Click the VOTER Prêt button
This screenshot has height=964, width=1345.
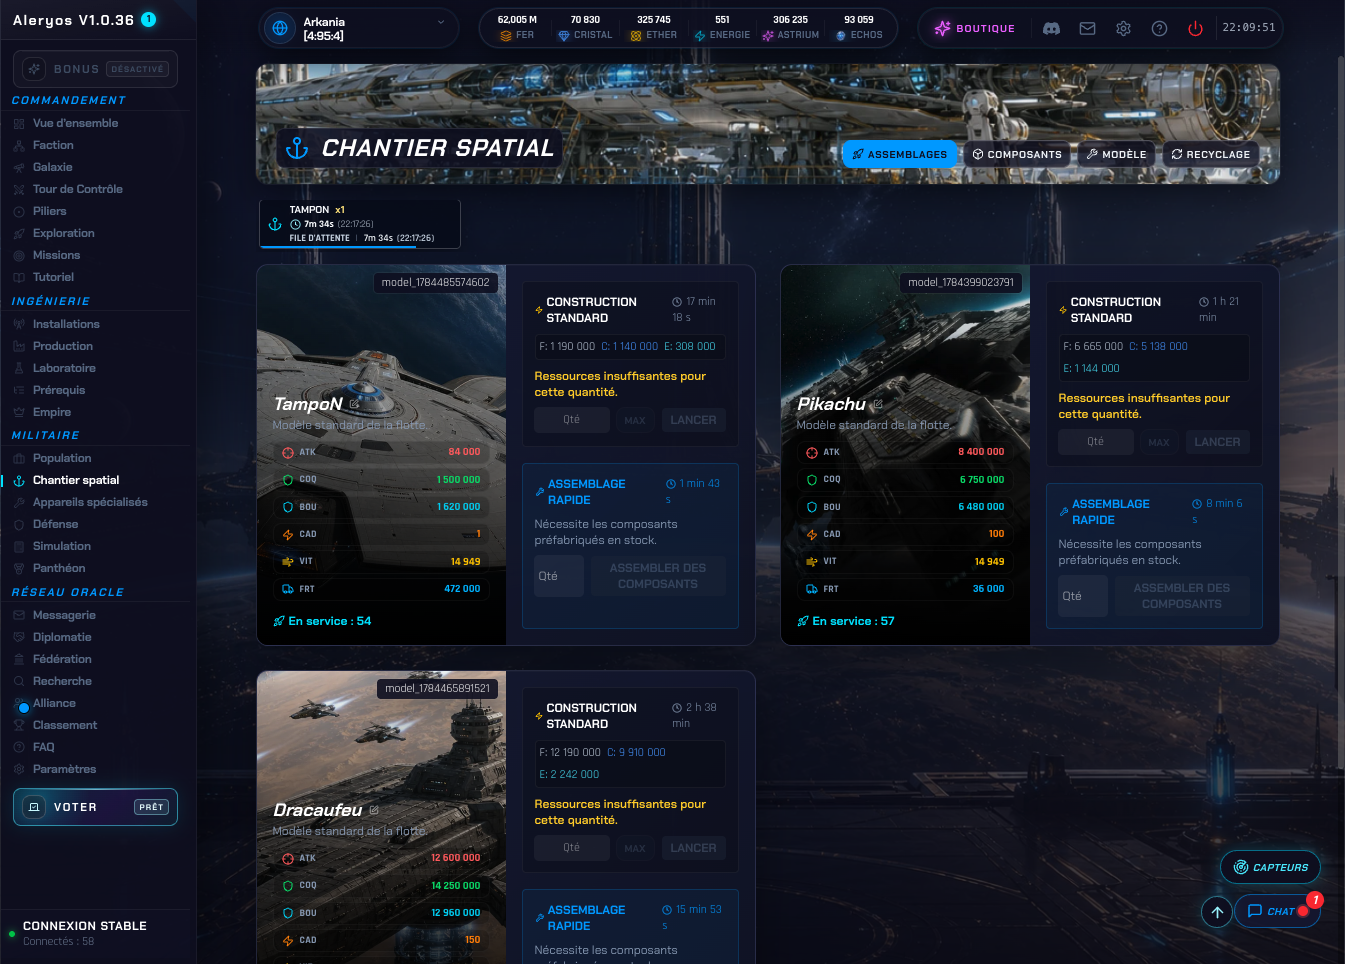point(95,807)
